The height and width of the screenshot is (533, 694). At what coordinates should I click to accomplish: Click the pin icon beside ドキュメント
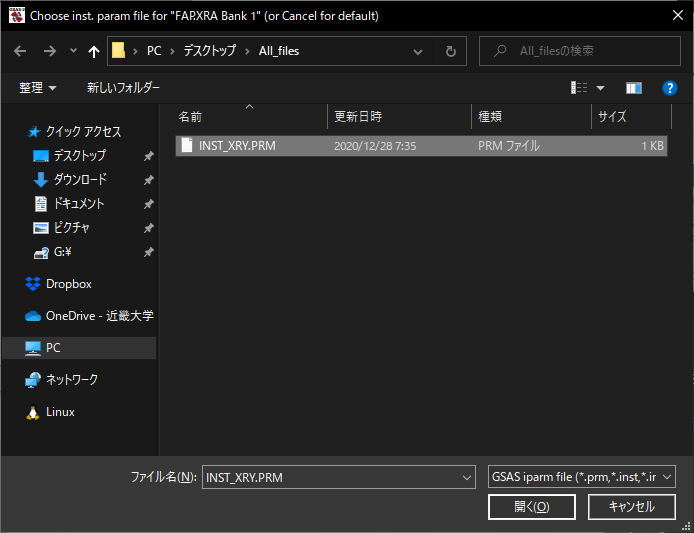coord(149,204)
